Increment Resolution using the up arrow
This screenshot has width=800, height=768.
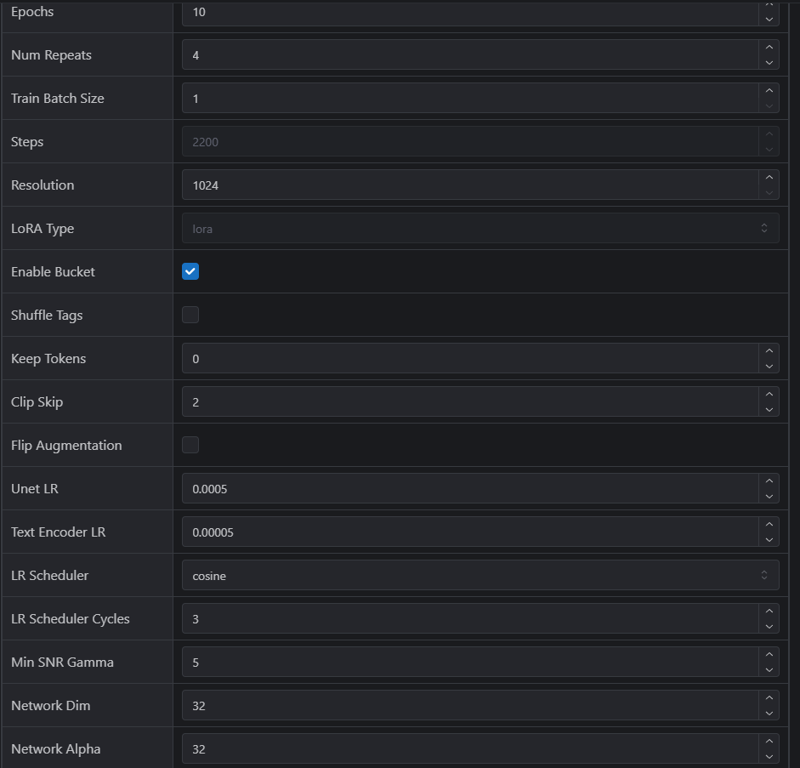pos(768,177)
